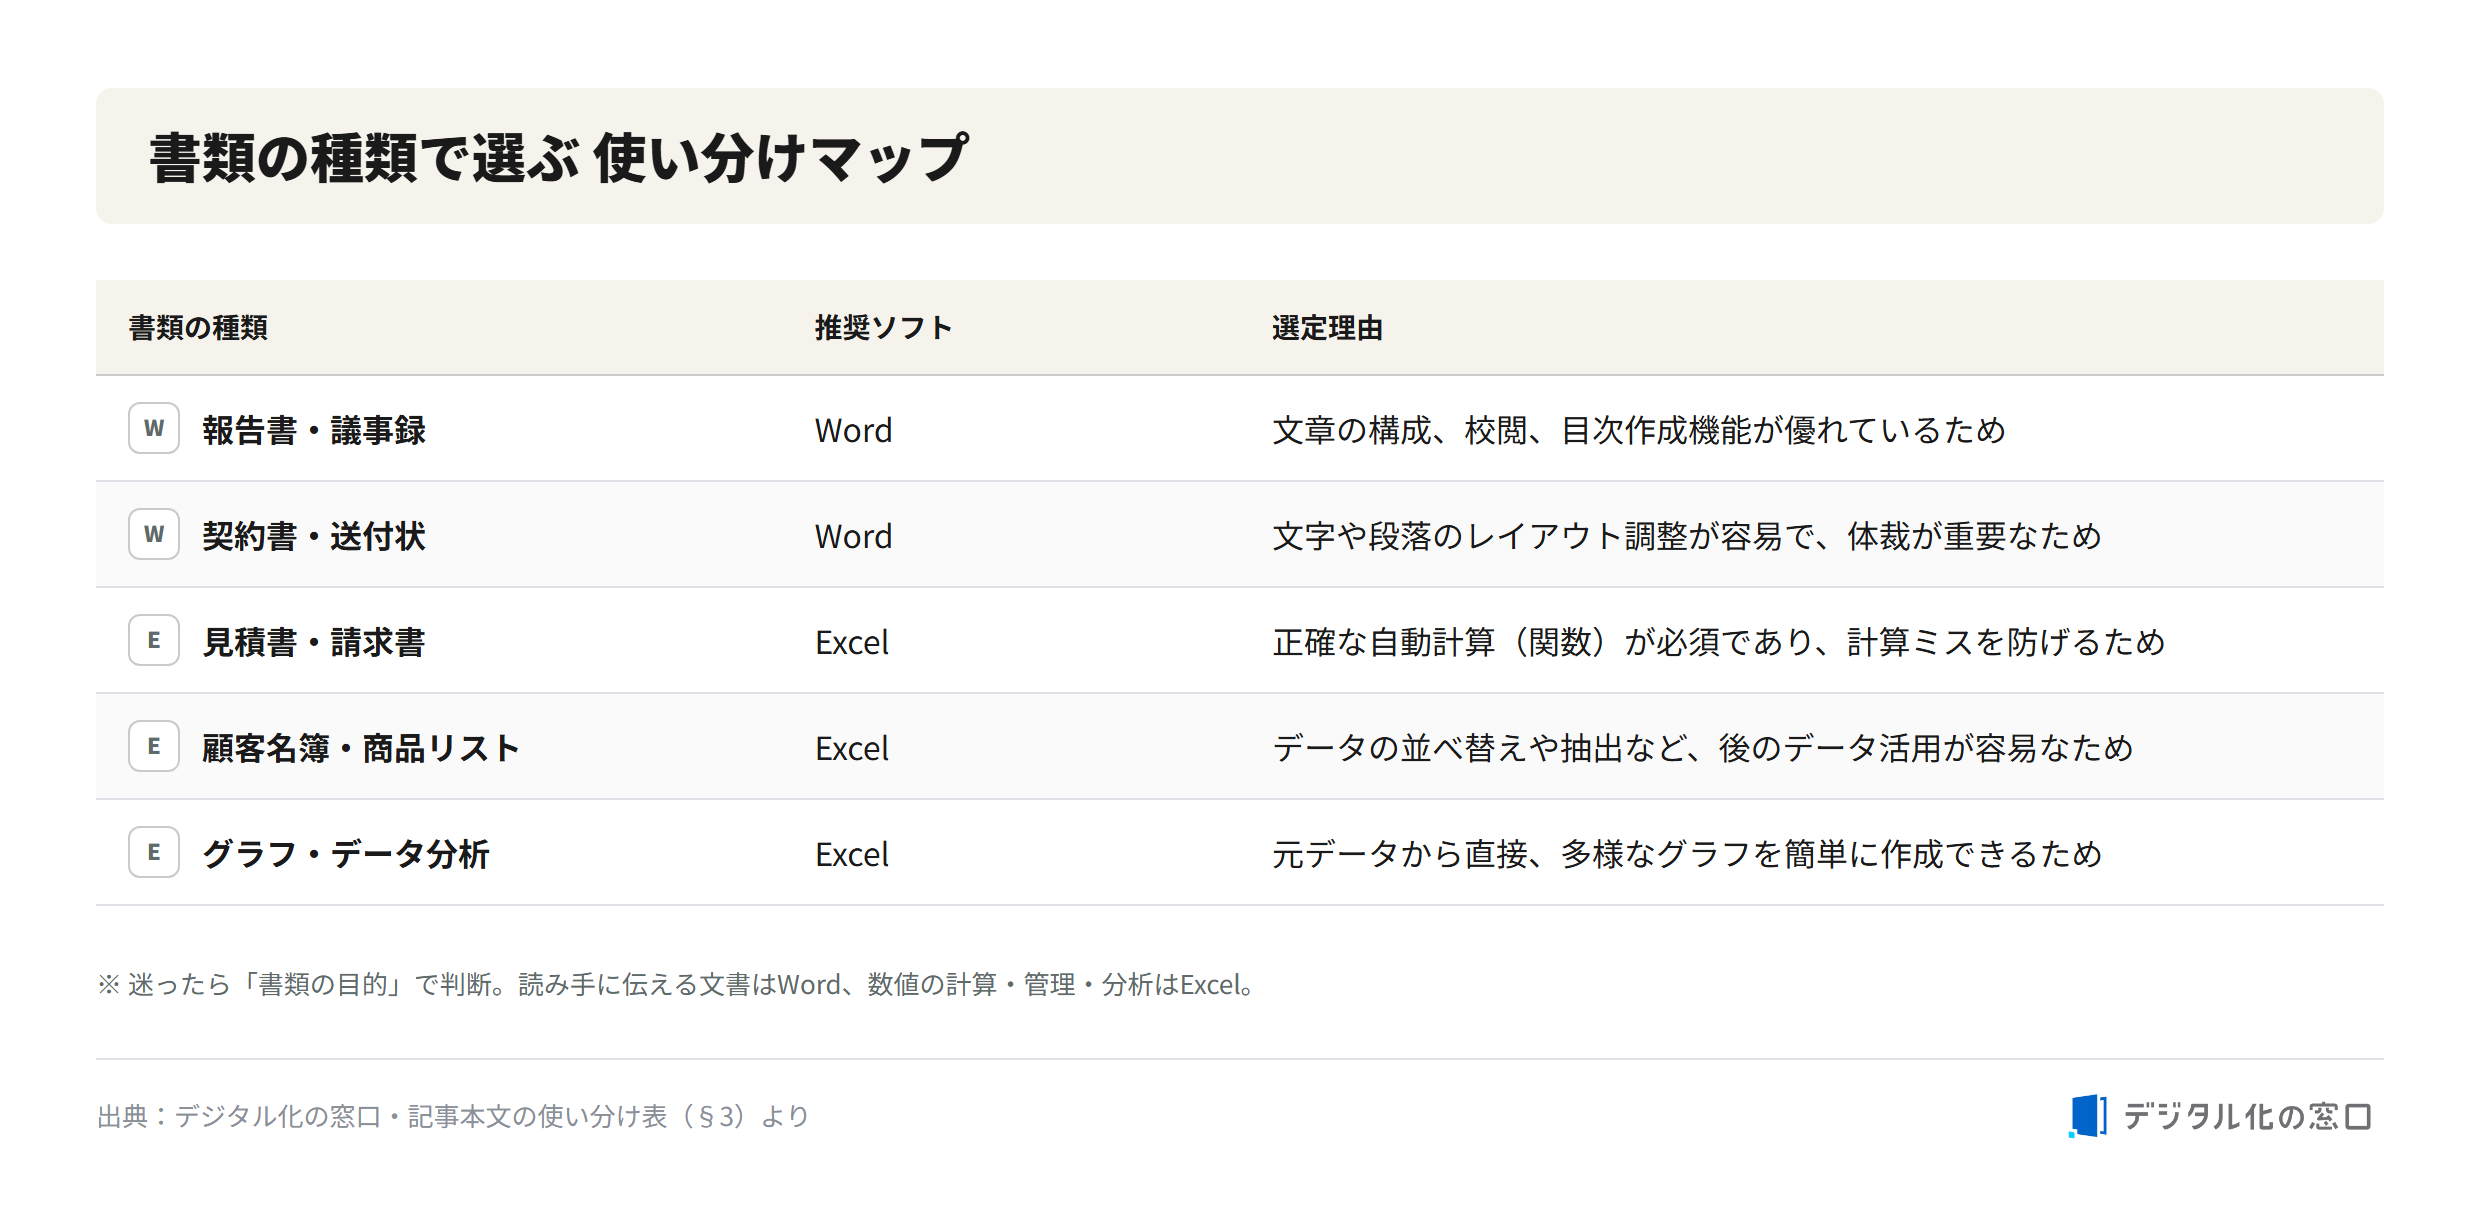Click the 書類の種類 column header
The height and width of the screenshot is (1232, 2480).
(198, 328)
